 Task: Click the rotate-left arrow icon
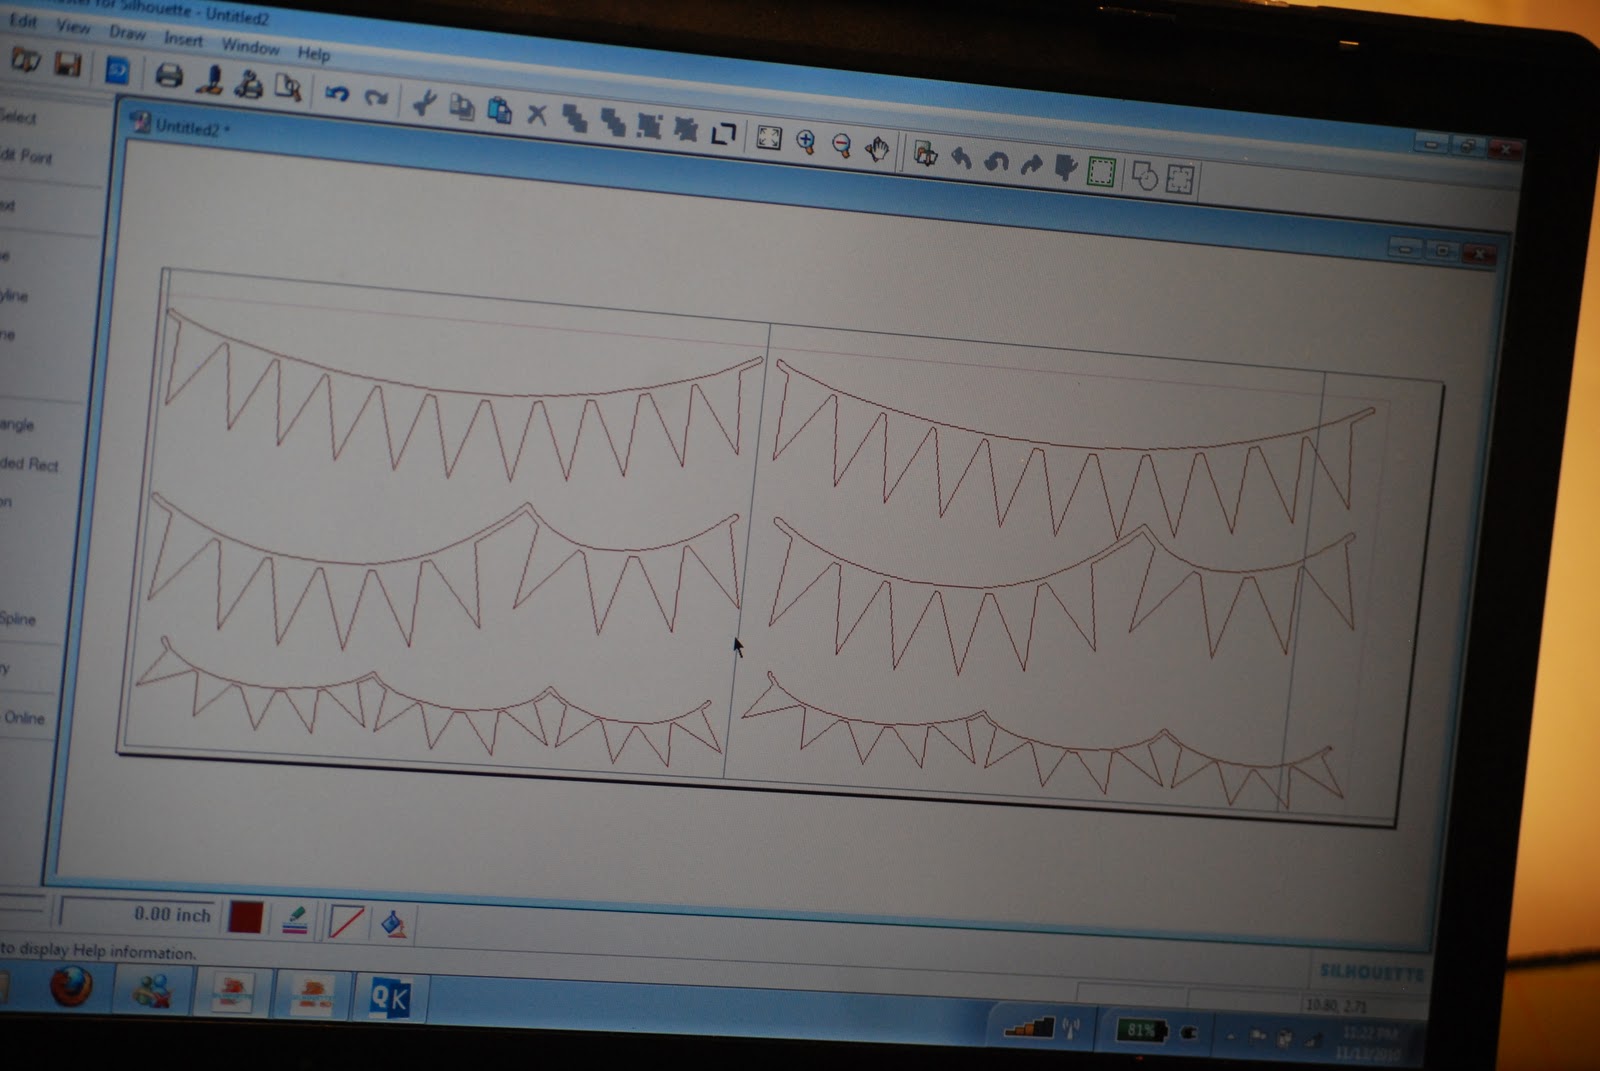[x=962, y=159]
